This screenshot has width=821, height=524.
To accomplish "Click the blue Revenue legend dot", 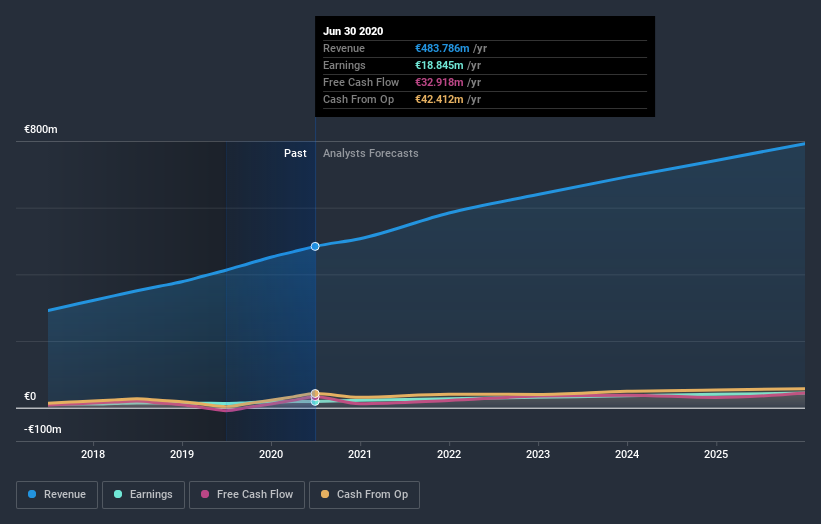I will [x=32, y=494].
